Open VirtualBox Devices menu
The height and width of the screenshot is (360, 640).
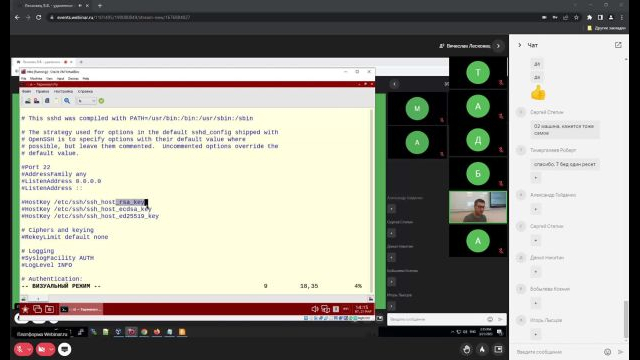[73, 78]
